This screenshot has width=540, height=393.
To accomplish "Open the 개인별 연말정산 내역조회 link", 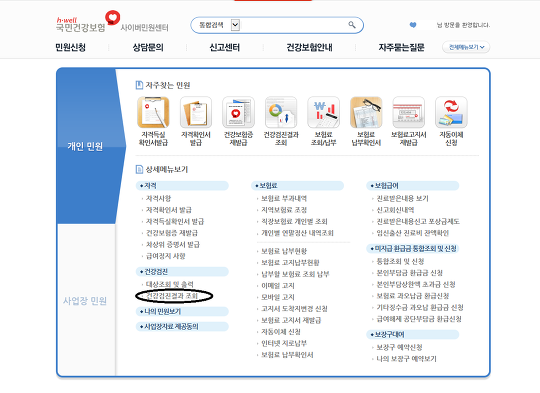I will coord(297,233).
